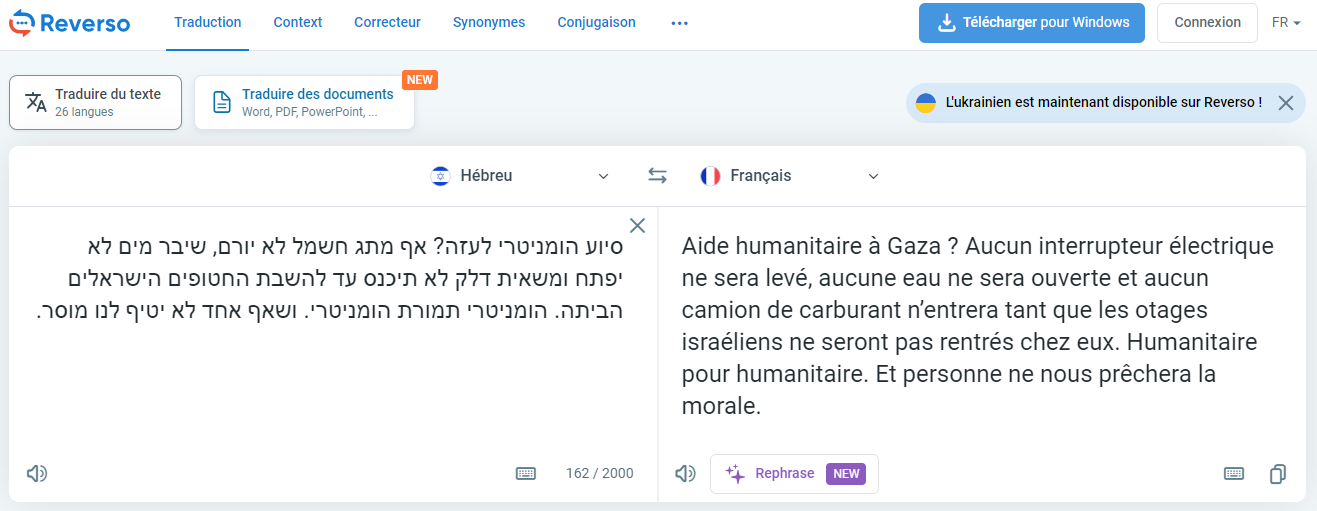Image resolution: width=1317 pixels, height=511 pixels.
Task: Expand the FR interface language menu
Action: coord(1286,23)
